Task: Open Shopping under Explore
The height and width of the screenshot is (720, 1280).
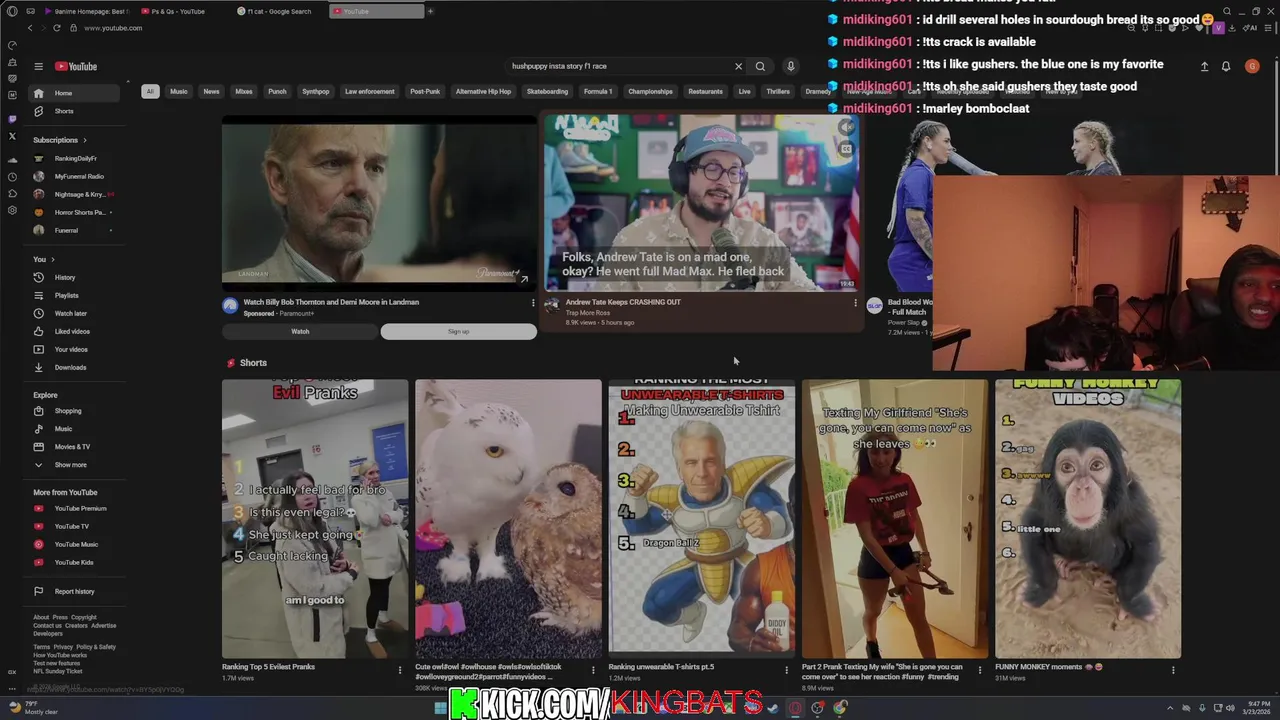Action: (76, 411)
